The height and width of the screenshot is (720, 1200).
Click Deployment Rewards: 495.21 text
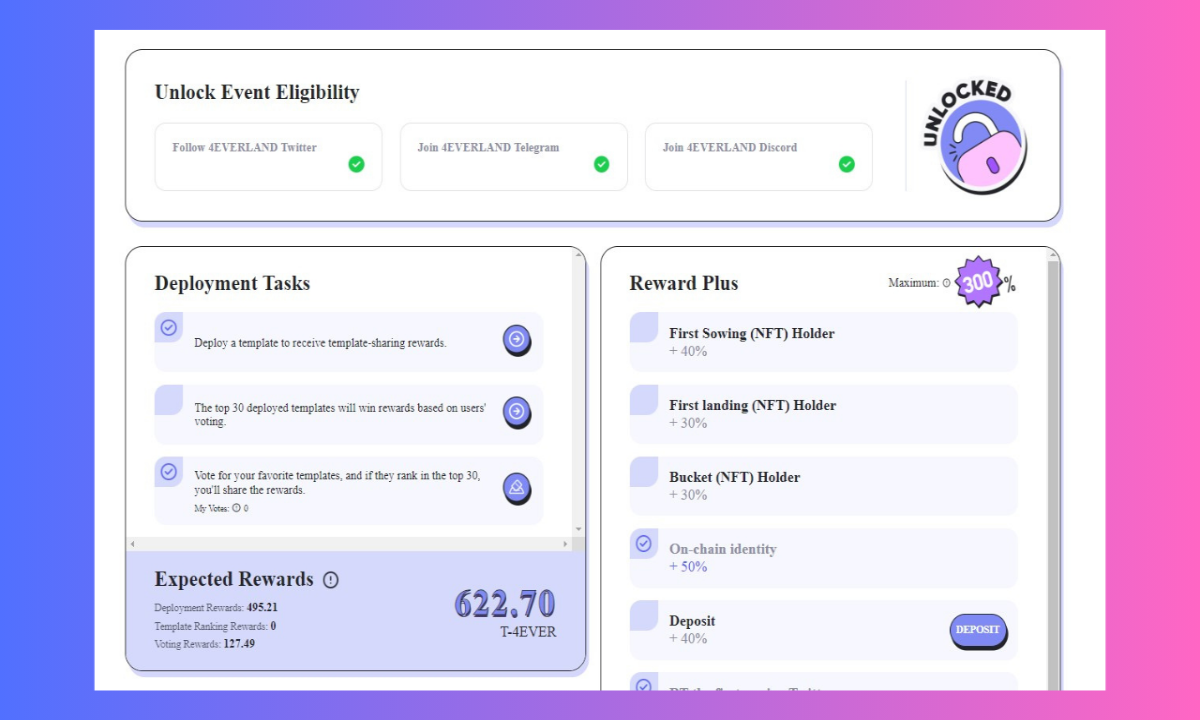click(216, 608)
